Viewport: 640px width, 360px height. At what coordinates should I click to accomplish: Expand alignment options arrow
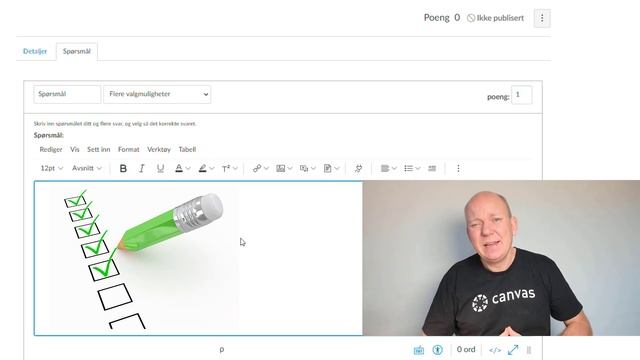pyautogui.click(x=394, y=168)
